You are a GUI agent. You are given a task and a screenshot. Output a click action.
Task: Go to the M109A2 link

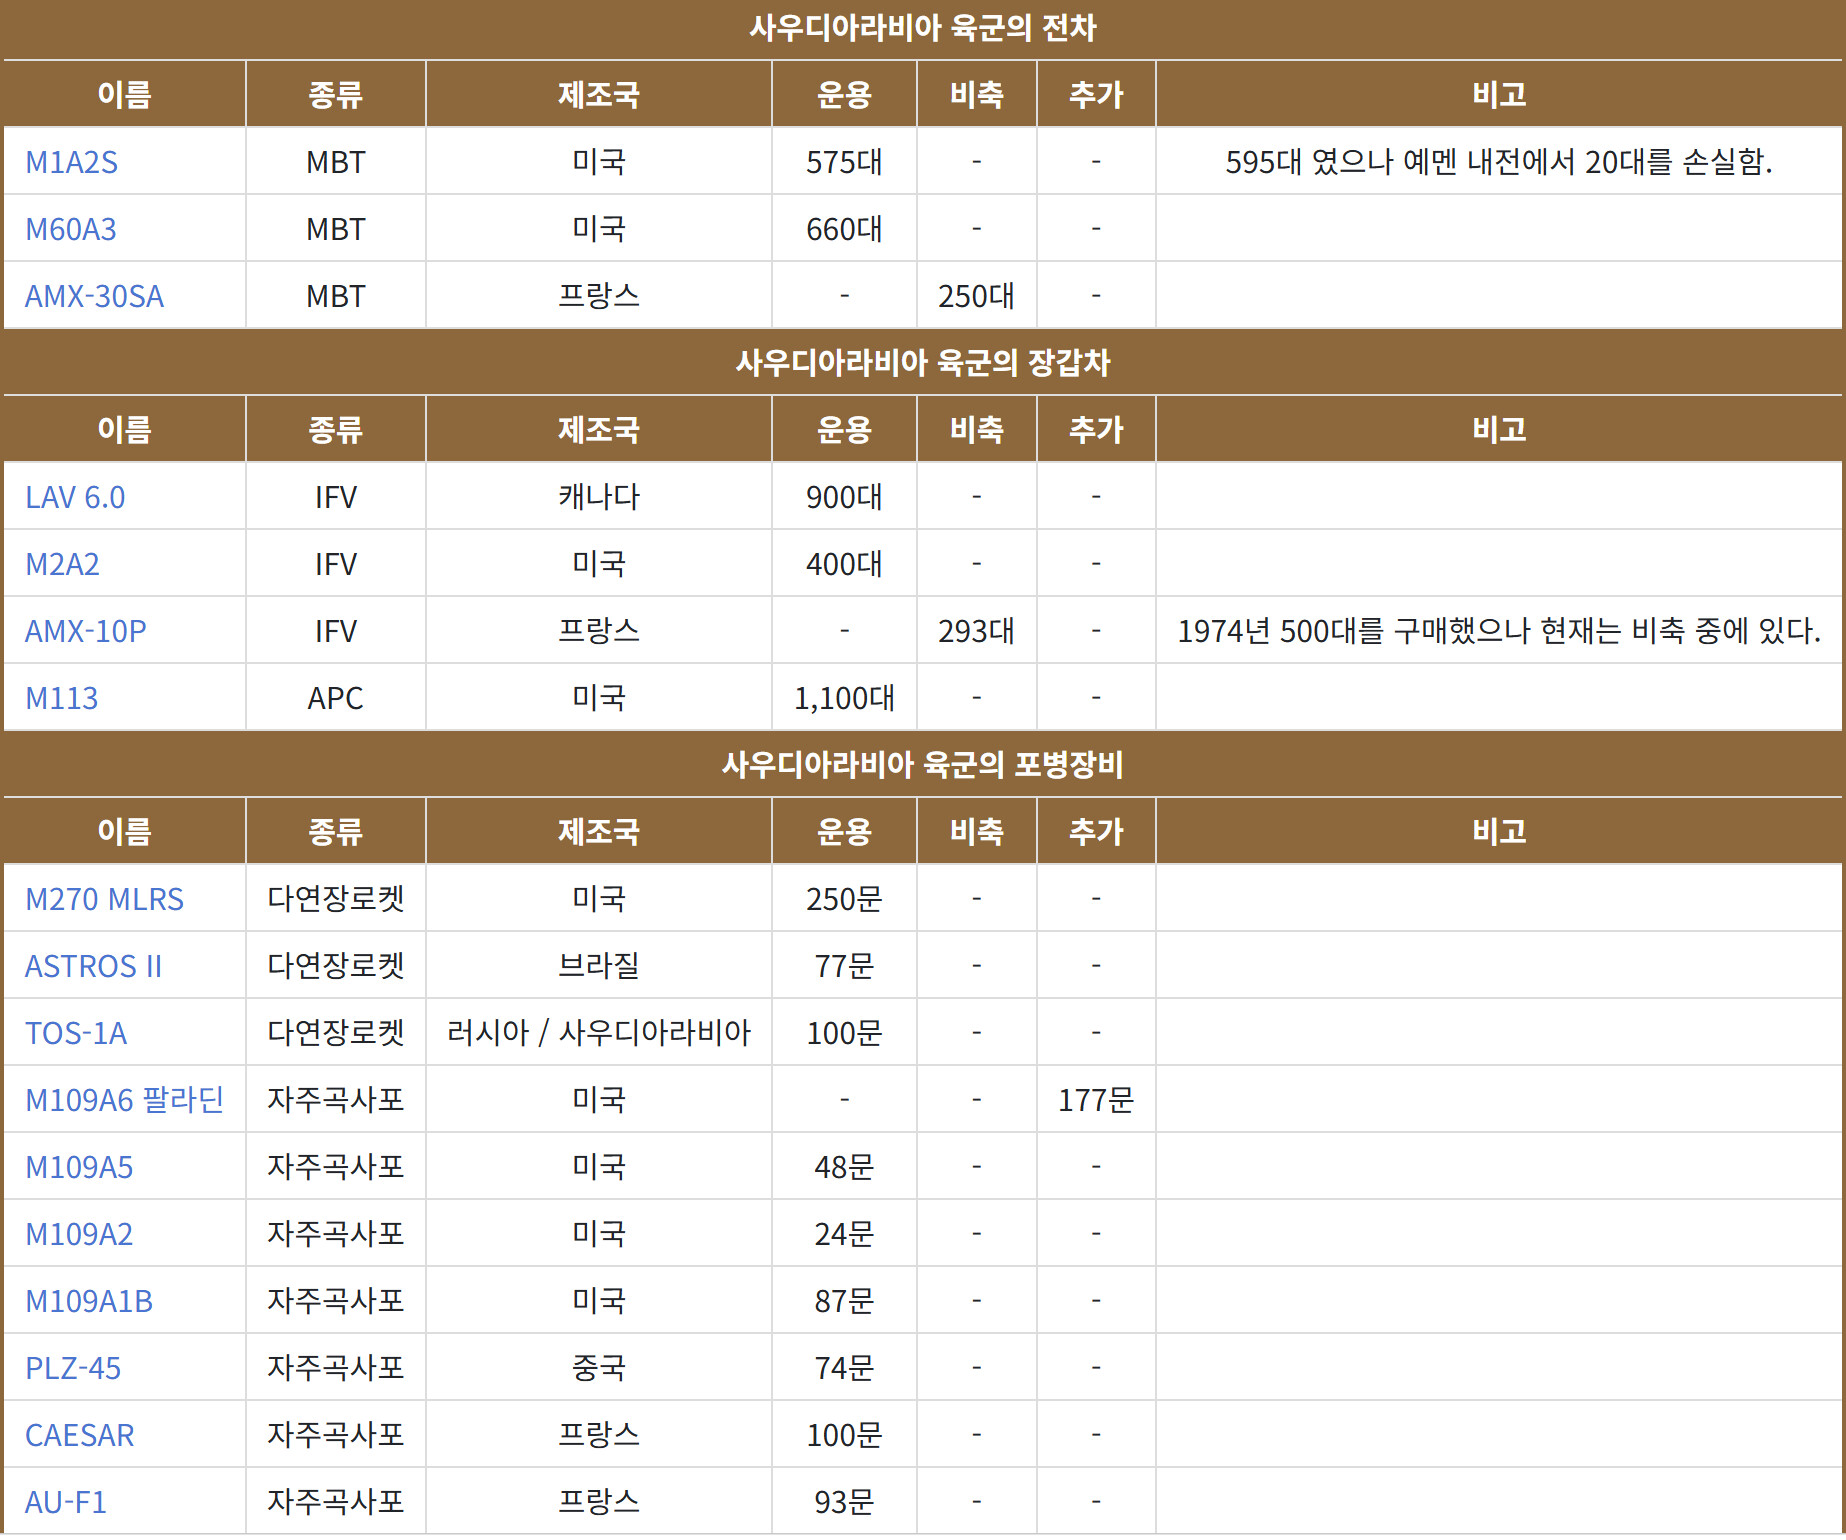[x=79, y=1234]
